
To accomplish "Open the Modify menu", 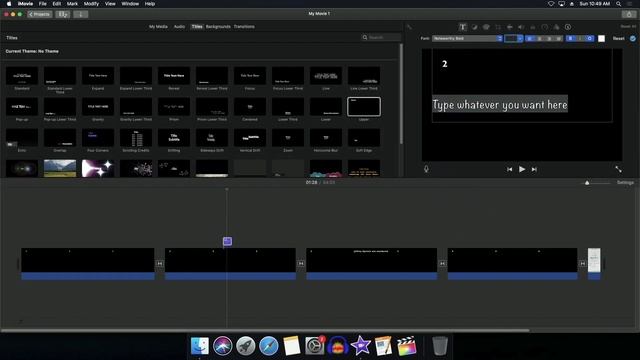I will (x=91, y=4).
